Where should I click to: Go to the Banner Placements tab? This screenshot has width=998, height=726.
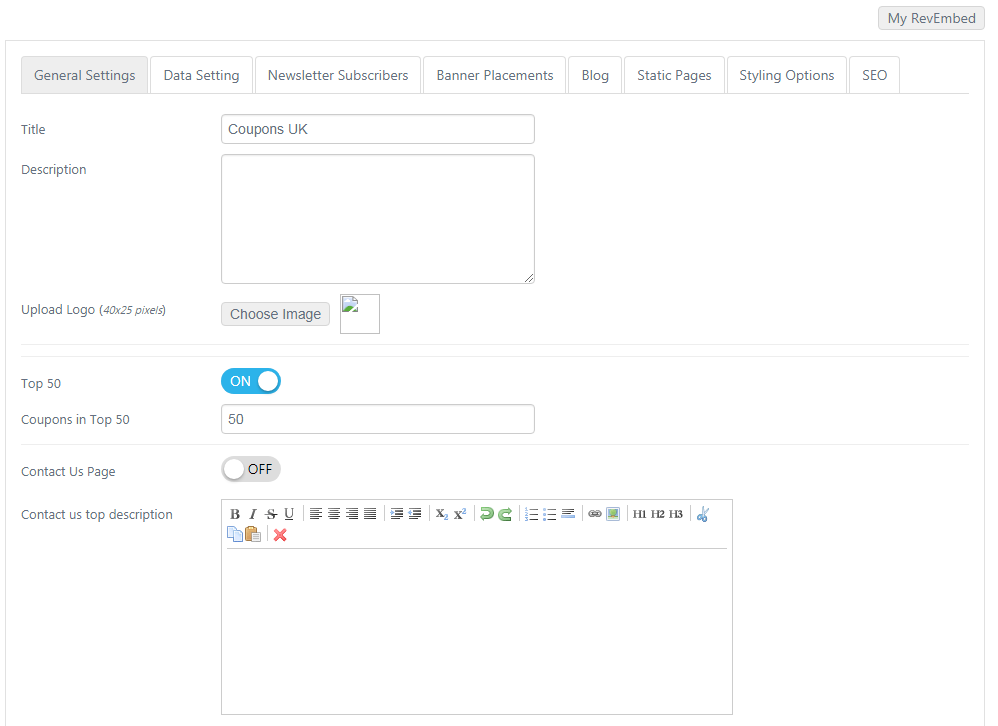[x=495, y=75]
